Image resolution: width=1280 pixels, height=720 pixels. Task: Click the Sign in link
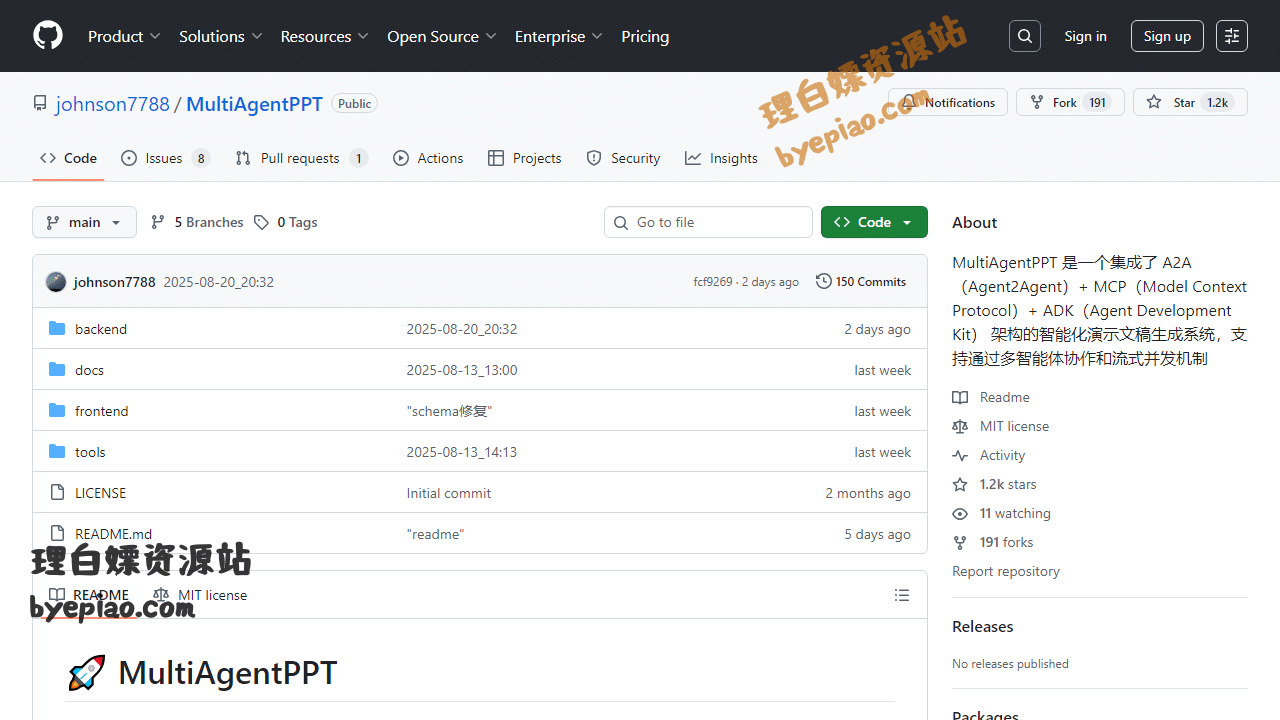(x=1085, y=36)
